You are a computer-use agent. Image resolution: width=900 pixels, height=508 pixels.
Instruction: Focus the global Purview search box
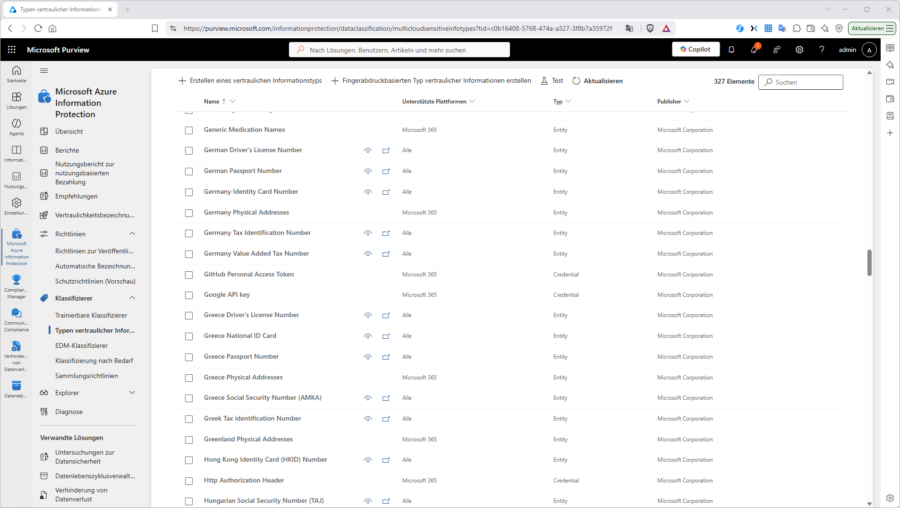tap(399, 50)
